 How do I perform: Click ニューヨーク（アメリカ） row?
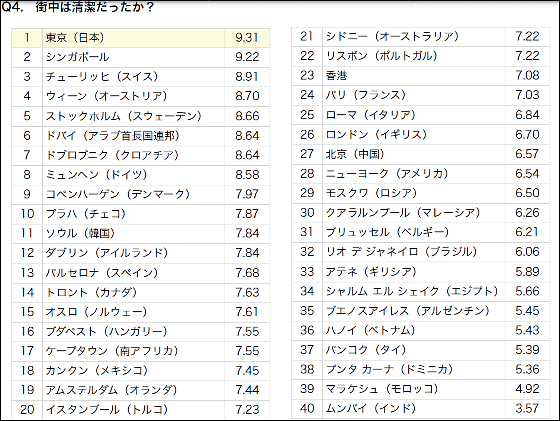tap(421, 174)
